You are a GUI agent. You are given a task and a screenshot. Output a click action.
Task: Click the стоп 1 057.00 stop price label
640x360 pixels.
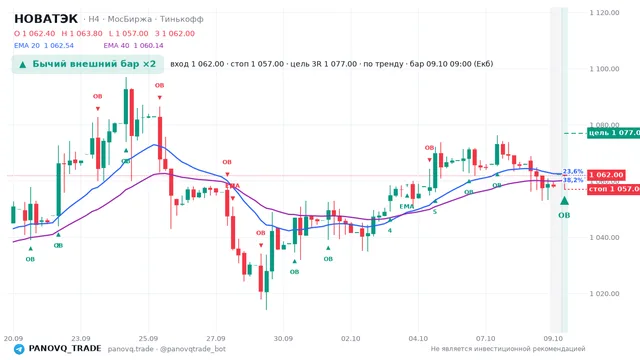(x=613, y=189)
